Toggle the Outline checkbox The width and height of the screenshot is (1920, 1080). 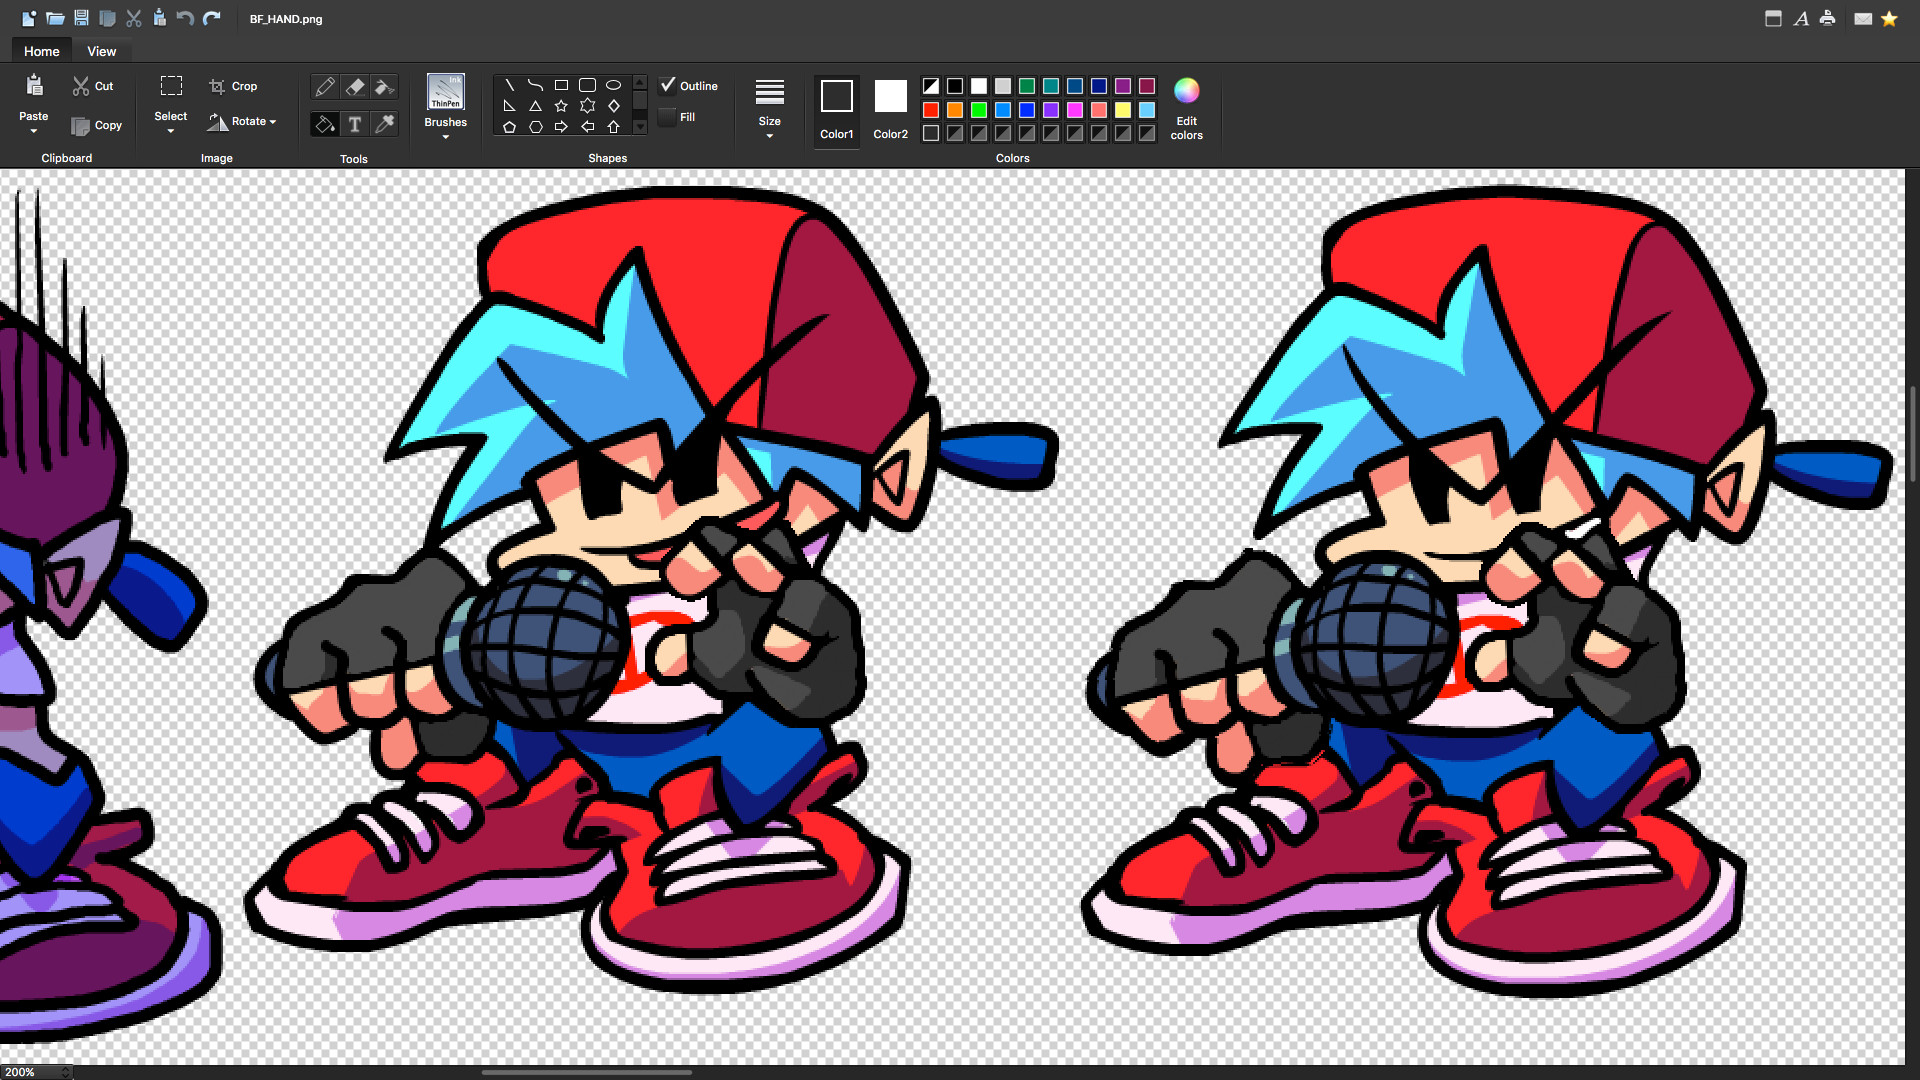[668, 86]
